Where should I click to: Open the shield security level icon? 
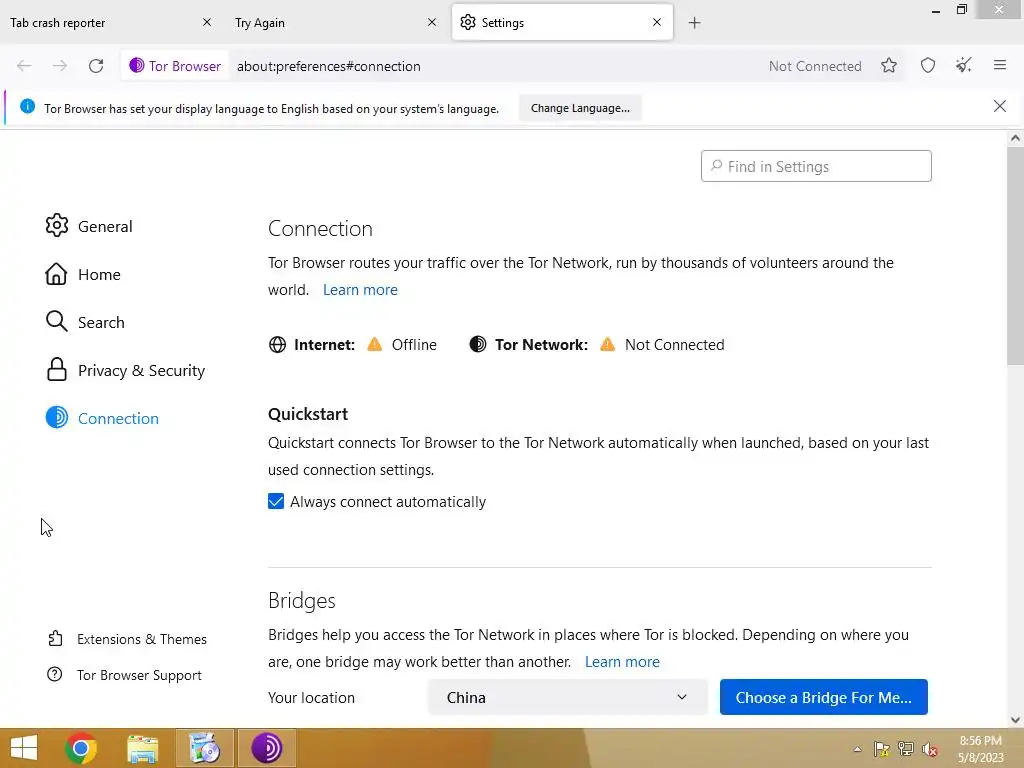click(x=927, y=65)
